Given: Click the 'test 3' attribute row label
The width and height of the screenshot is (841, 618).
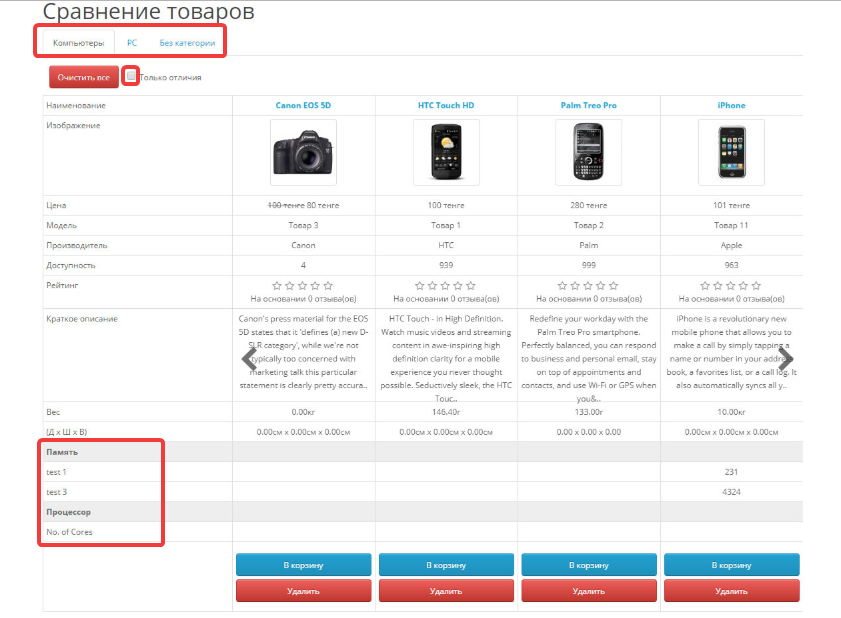Looking at the screenshot, I should (x=56, y=492).
